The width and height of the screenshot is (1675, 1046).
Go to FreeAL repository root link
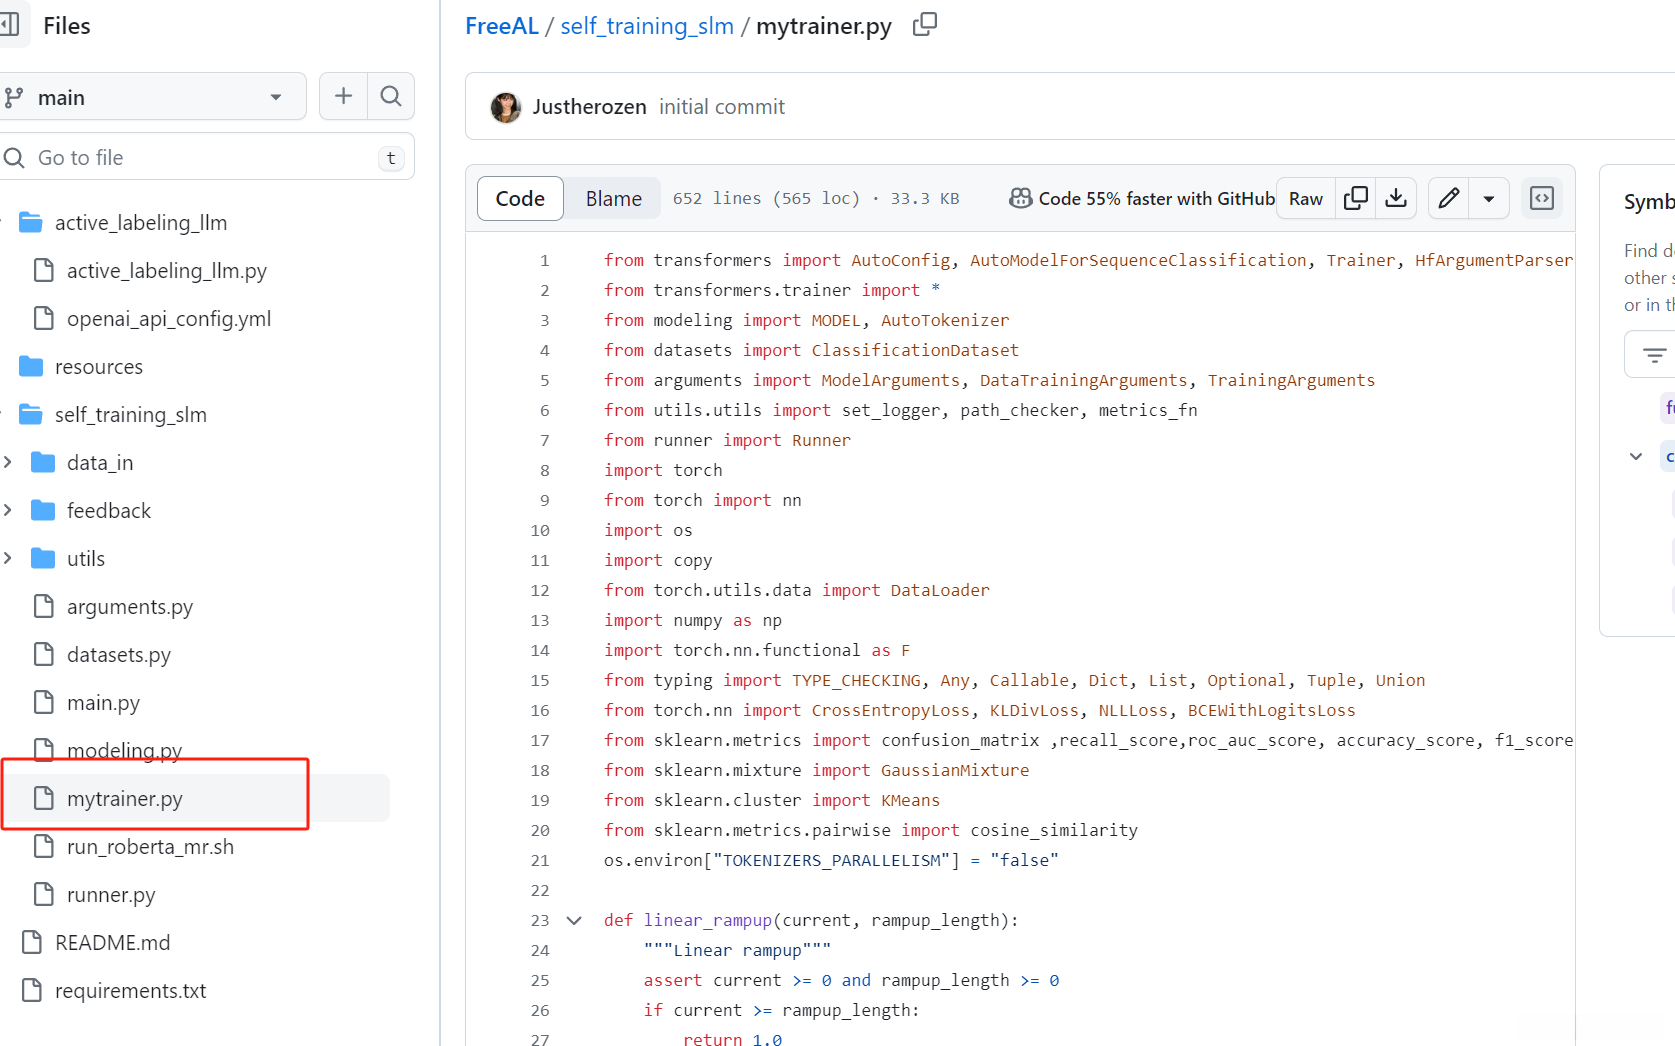pyautogui.click(x=501, y=26)
